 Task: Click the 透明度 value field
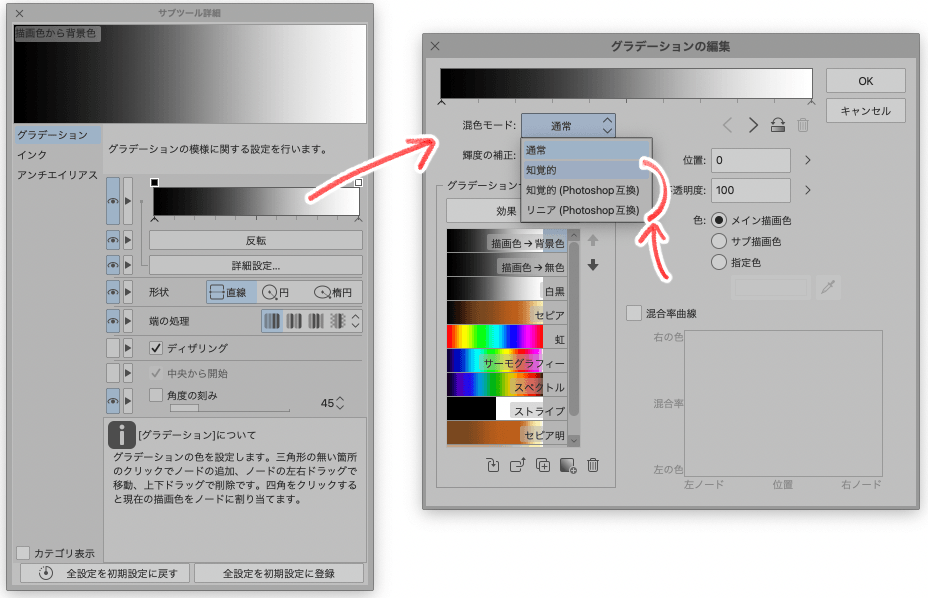pyautogui.click(x=750, y=190)
